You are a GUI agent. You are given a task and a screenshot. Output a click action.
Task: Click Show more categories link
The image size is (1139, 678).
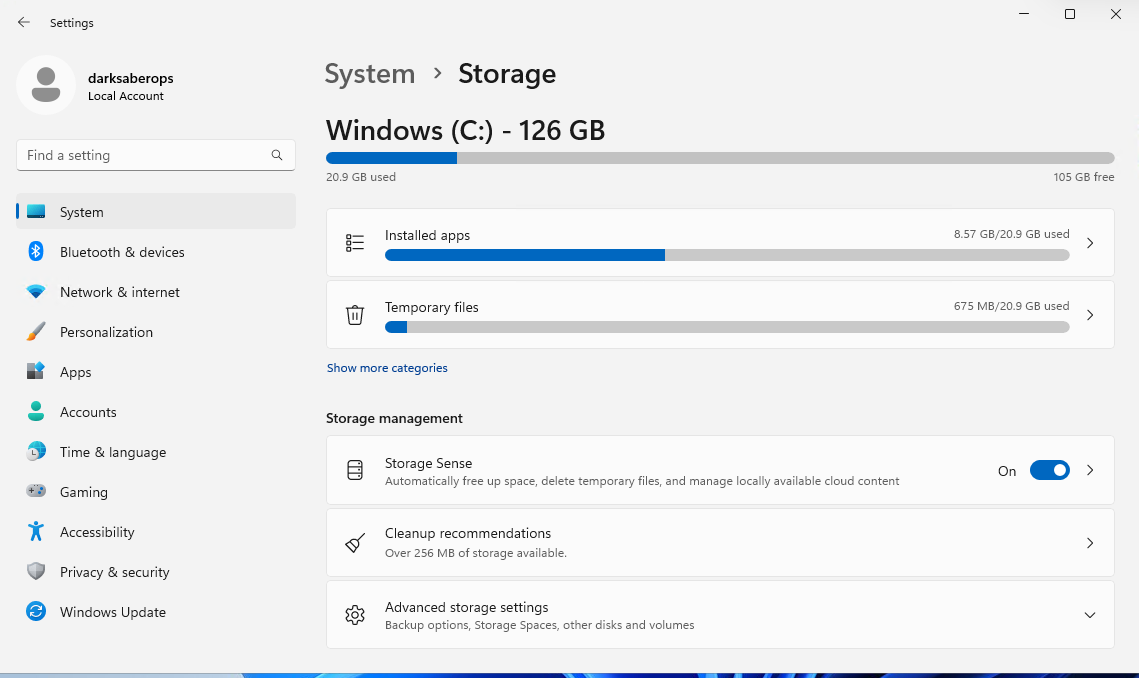387,368
